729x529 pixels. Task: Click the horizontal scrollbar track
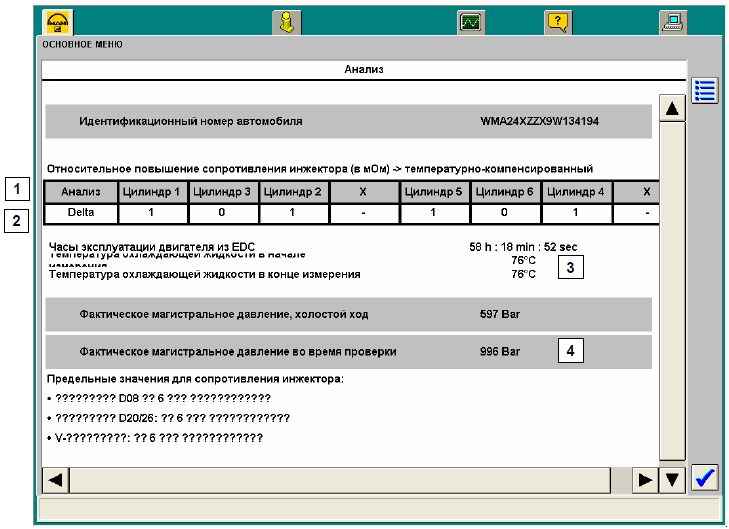tap(350, 480)
